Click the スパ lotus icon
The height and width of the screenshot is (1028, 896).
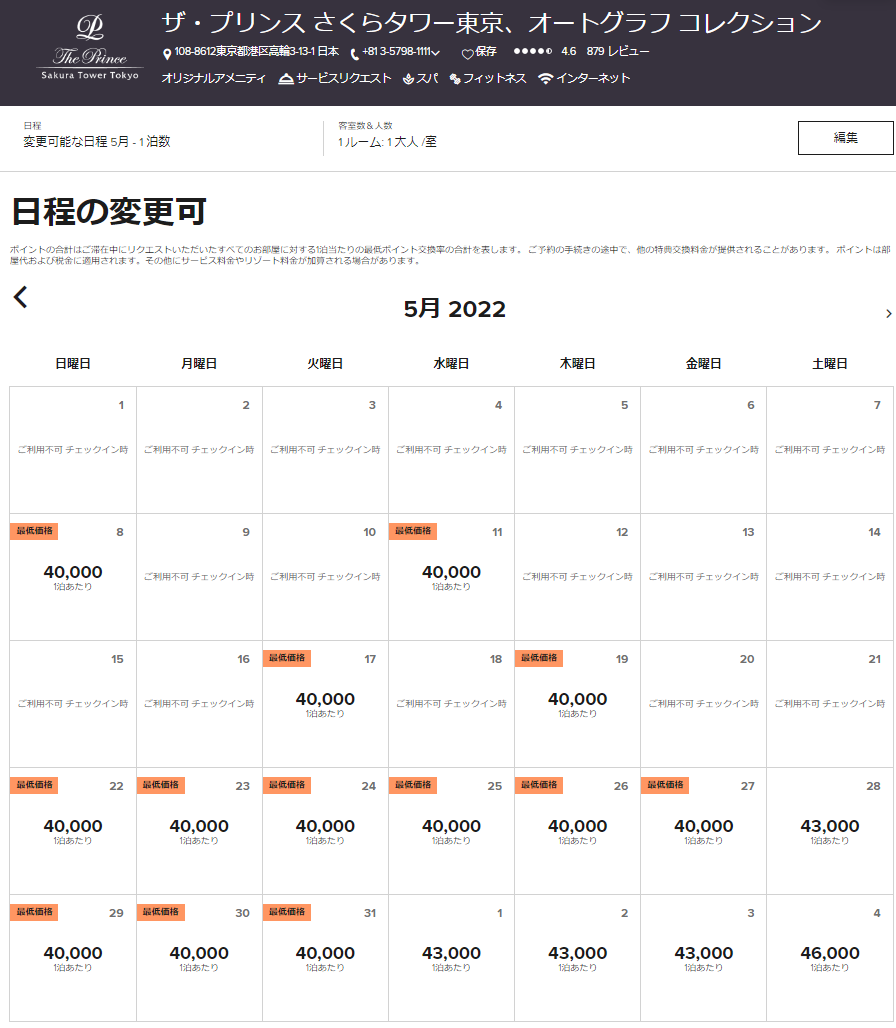pos(409,79)
